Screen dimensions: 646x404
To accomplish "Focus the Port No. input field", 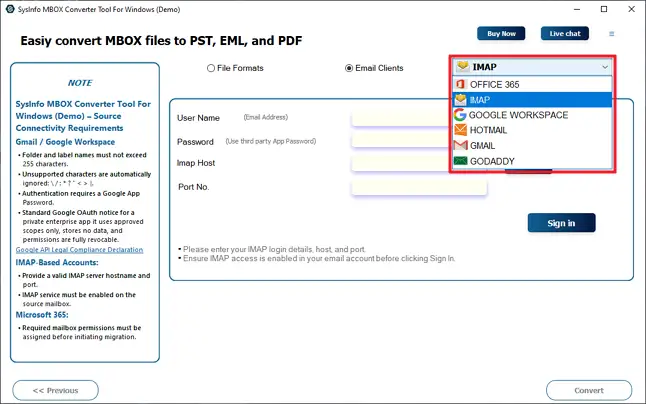I will (419, 187).
